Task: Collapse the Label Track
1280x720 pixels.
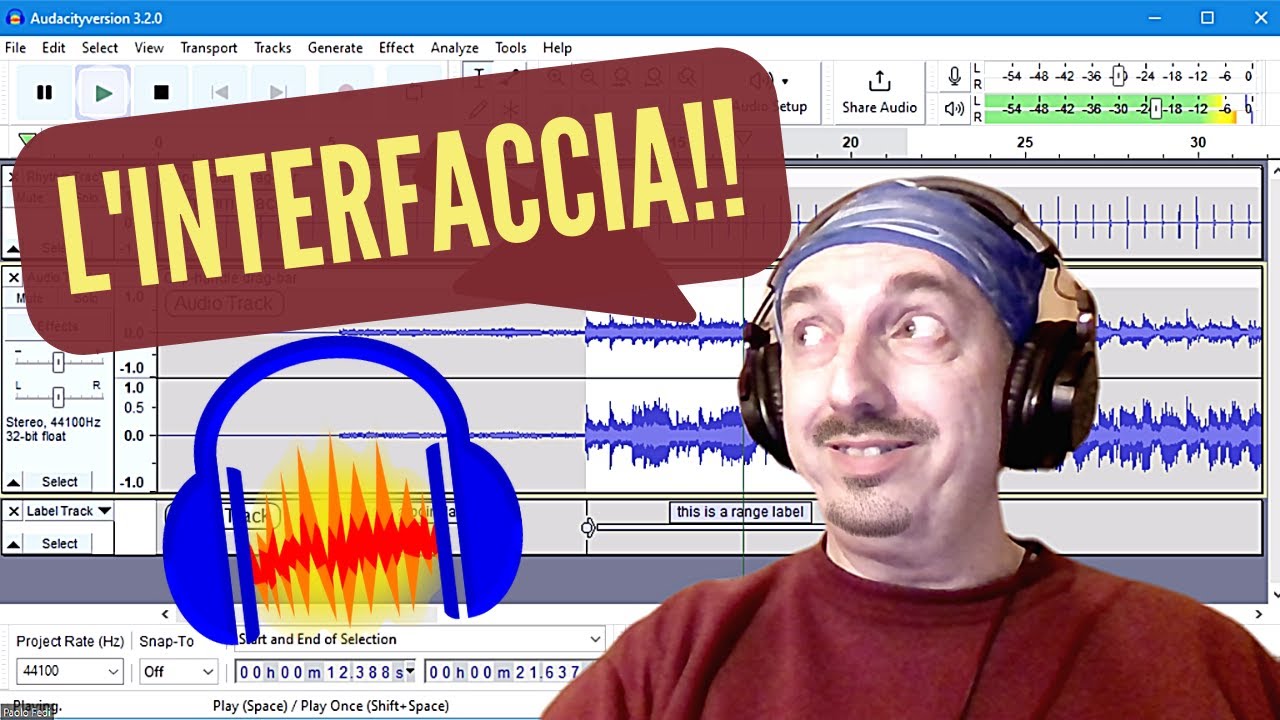Action: click(x=14, y=544)
